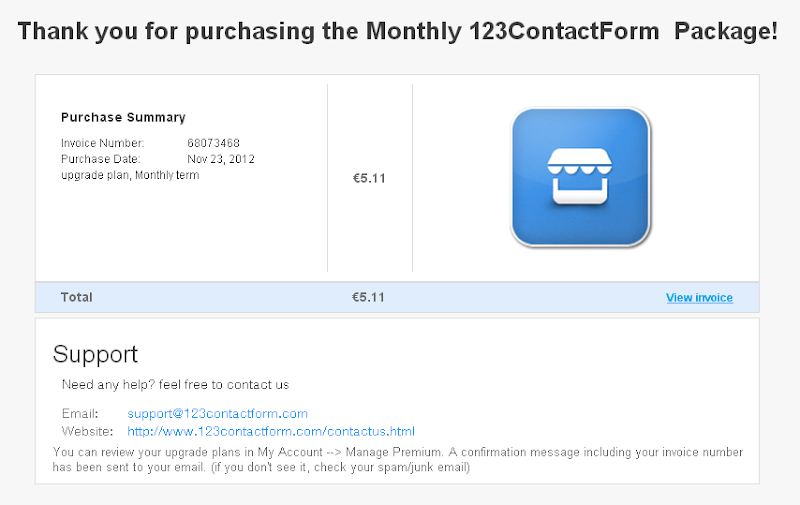Click the purchase date Nov 23, 2012
800x505 pixels.
click(220, 159)
